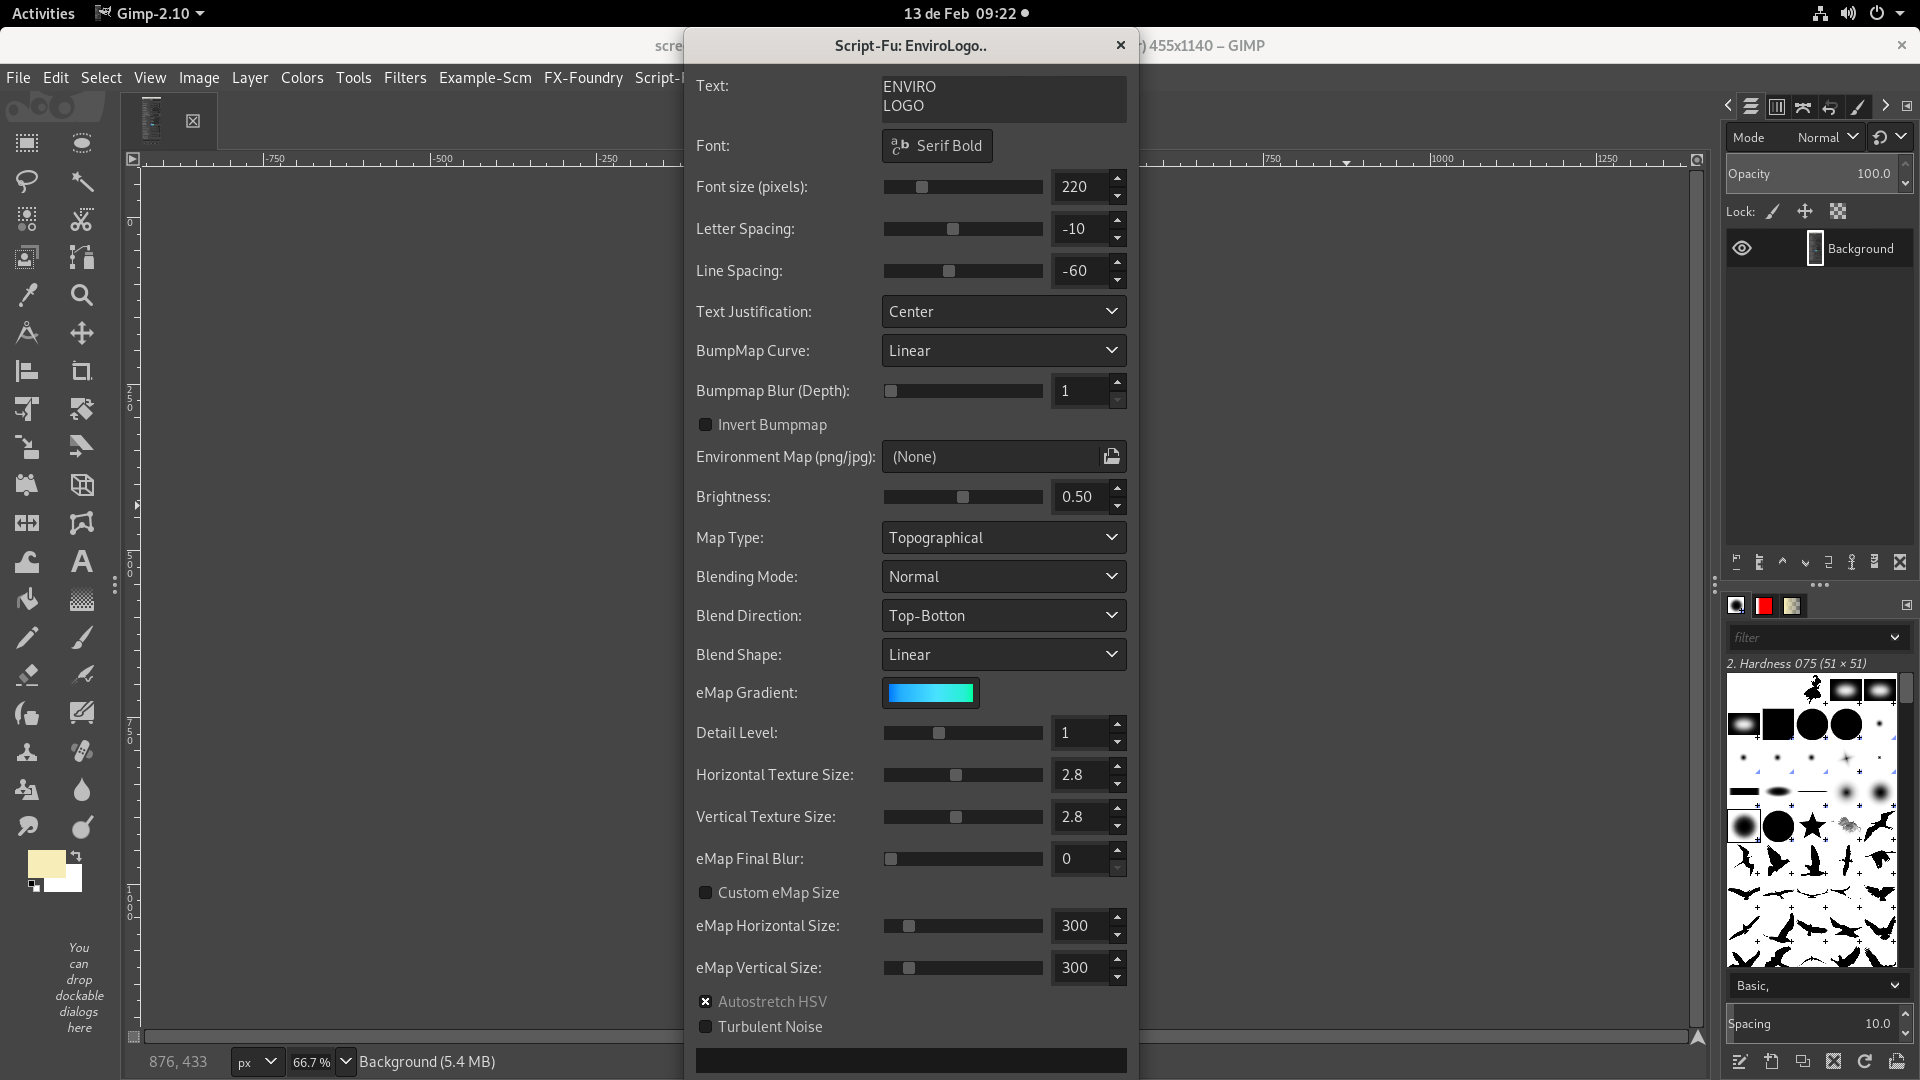1920x1080 pixels.
Task: Select the Pencil tool
Action: tap(27, 637)
